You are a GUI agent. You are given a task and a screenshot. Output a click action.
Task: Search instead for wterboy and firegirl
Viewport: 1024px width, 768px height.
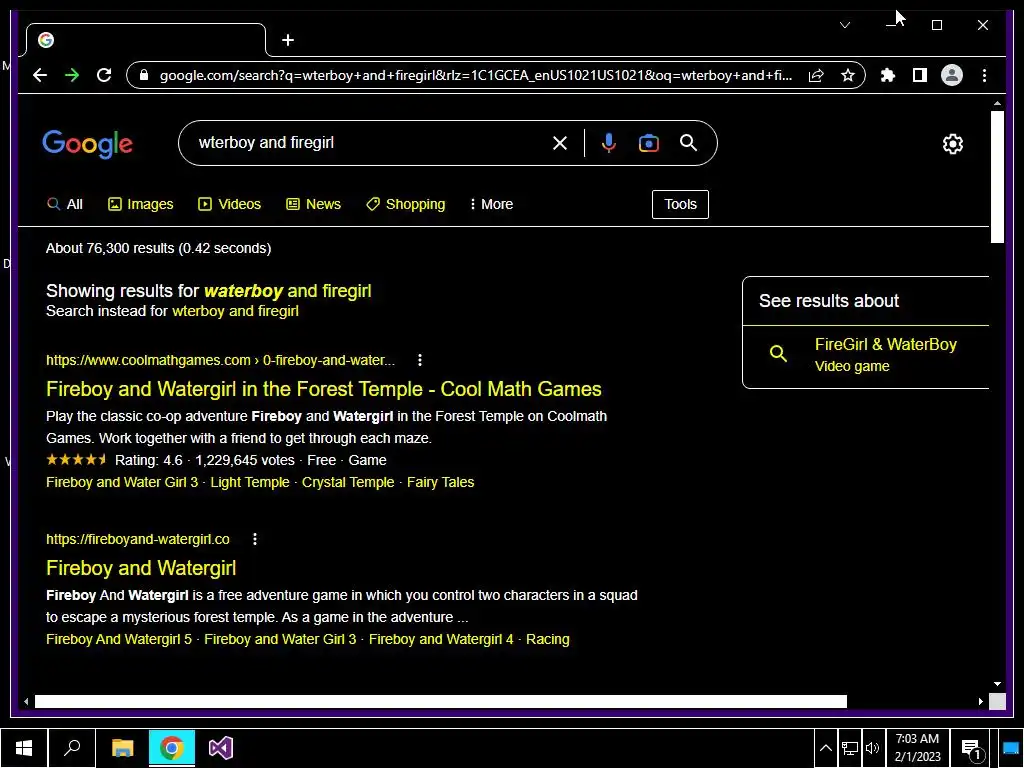coord(235,311)
